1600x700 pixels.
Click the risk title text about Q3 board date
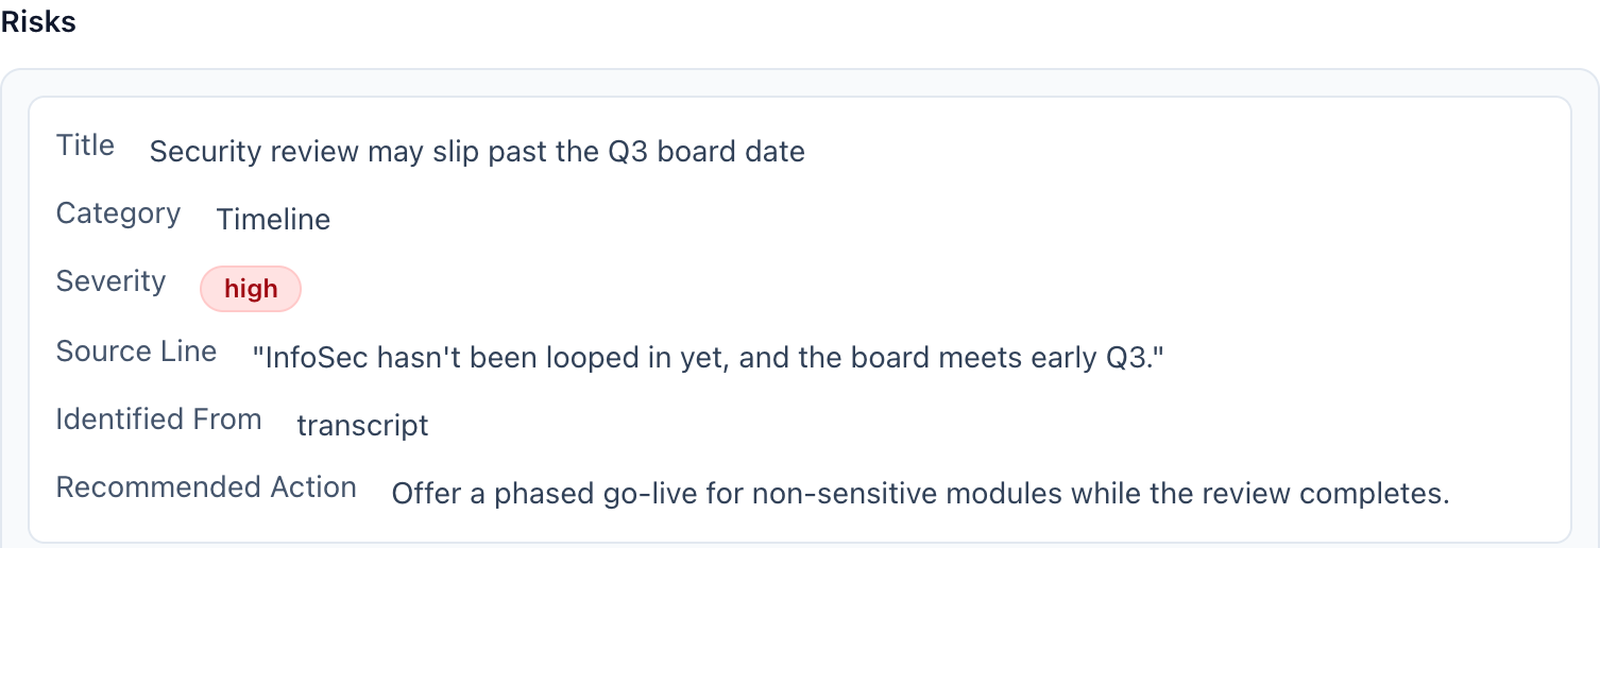[477, 151]
